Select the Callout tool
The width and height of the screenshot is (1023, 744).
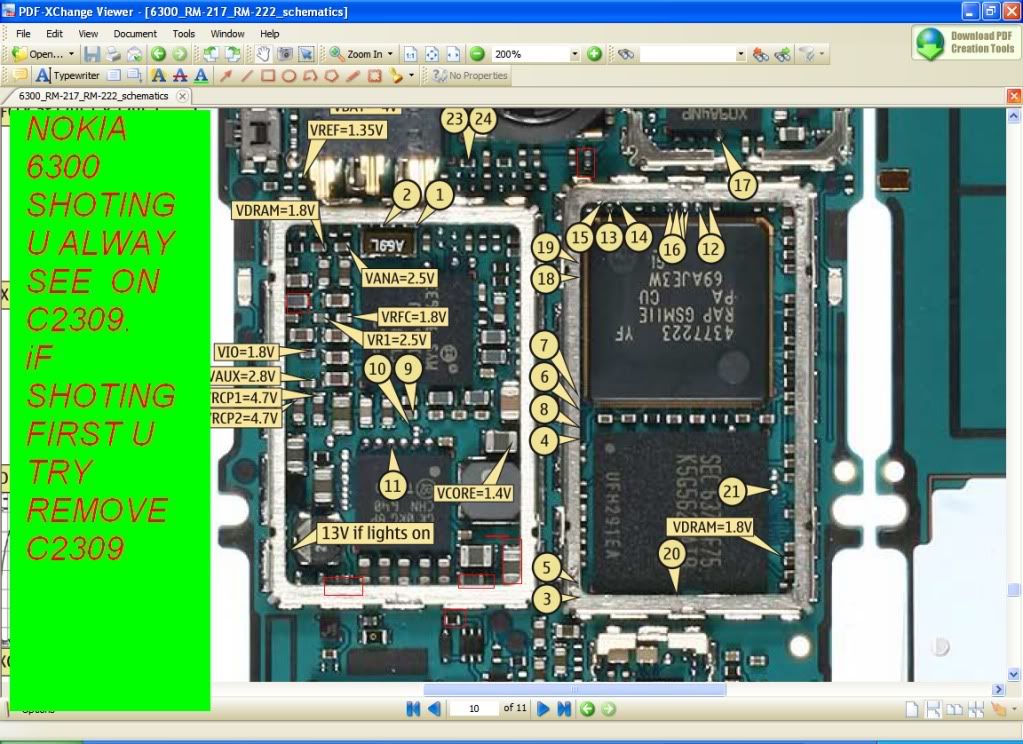click(x=134, y=76)
